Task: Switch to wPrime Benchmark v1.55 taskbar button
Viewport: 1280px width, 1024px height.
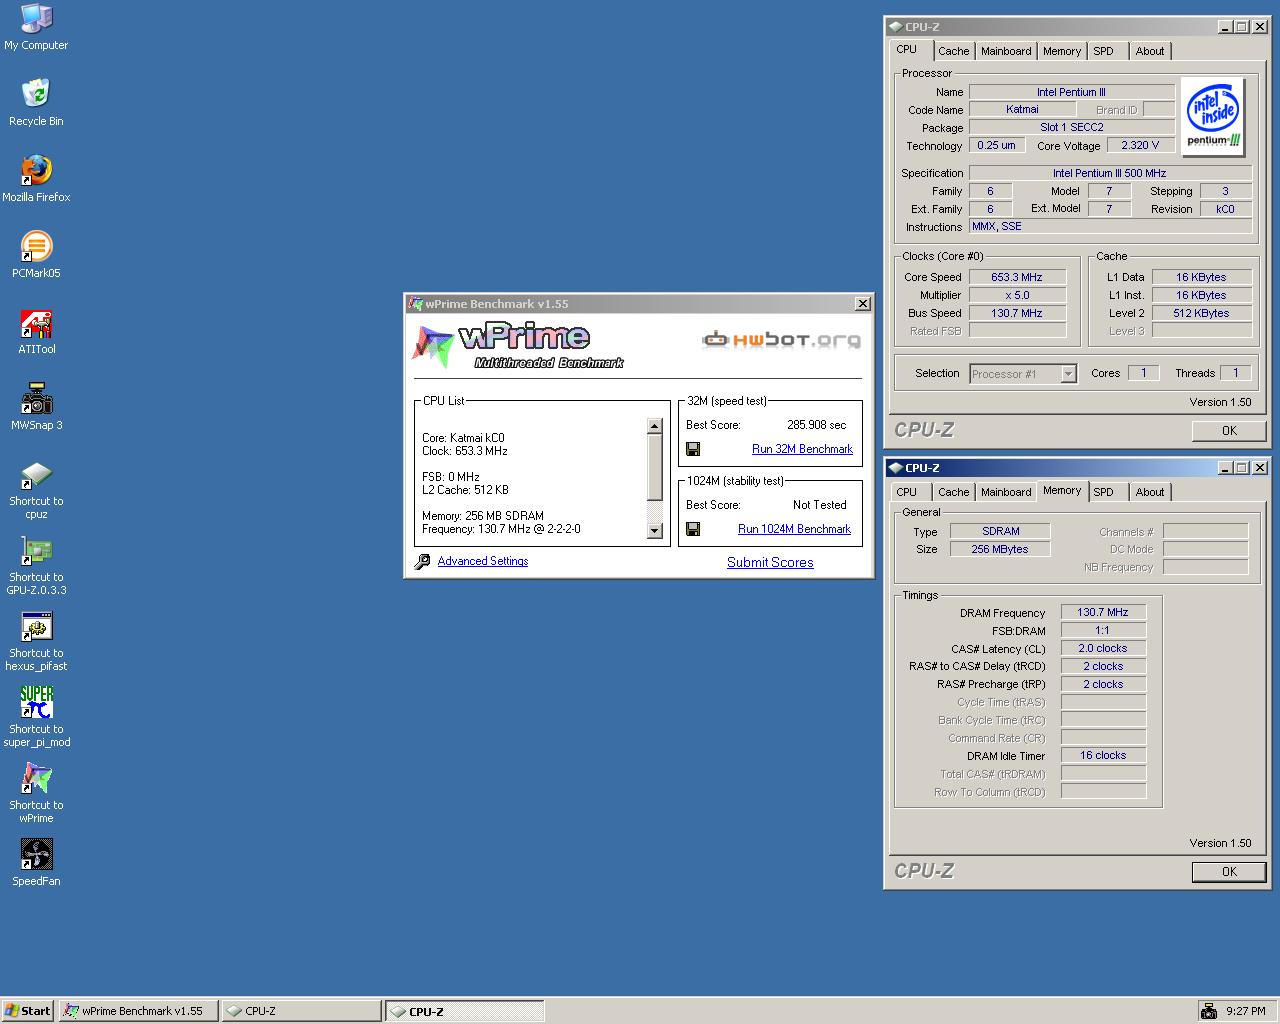Action: coord(138,1011)
